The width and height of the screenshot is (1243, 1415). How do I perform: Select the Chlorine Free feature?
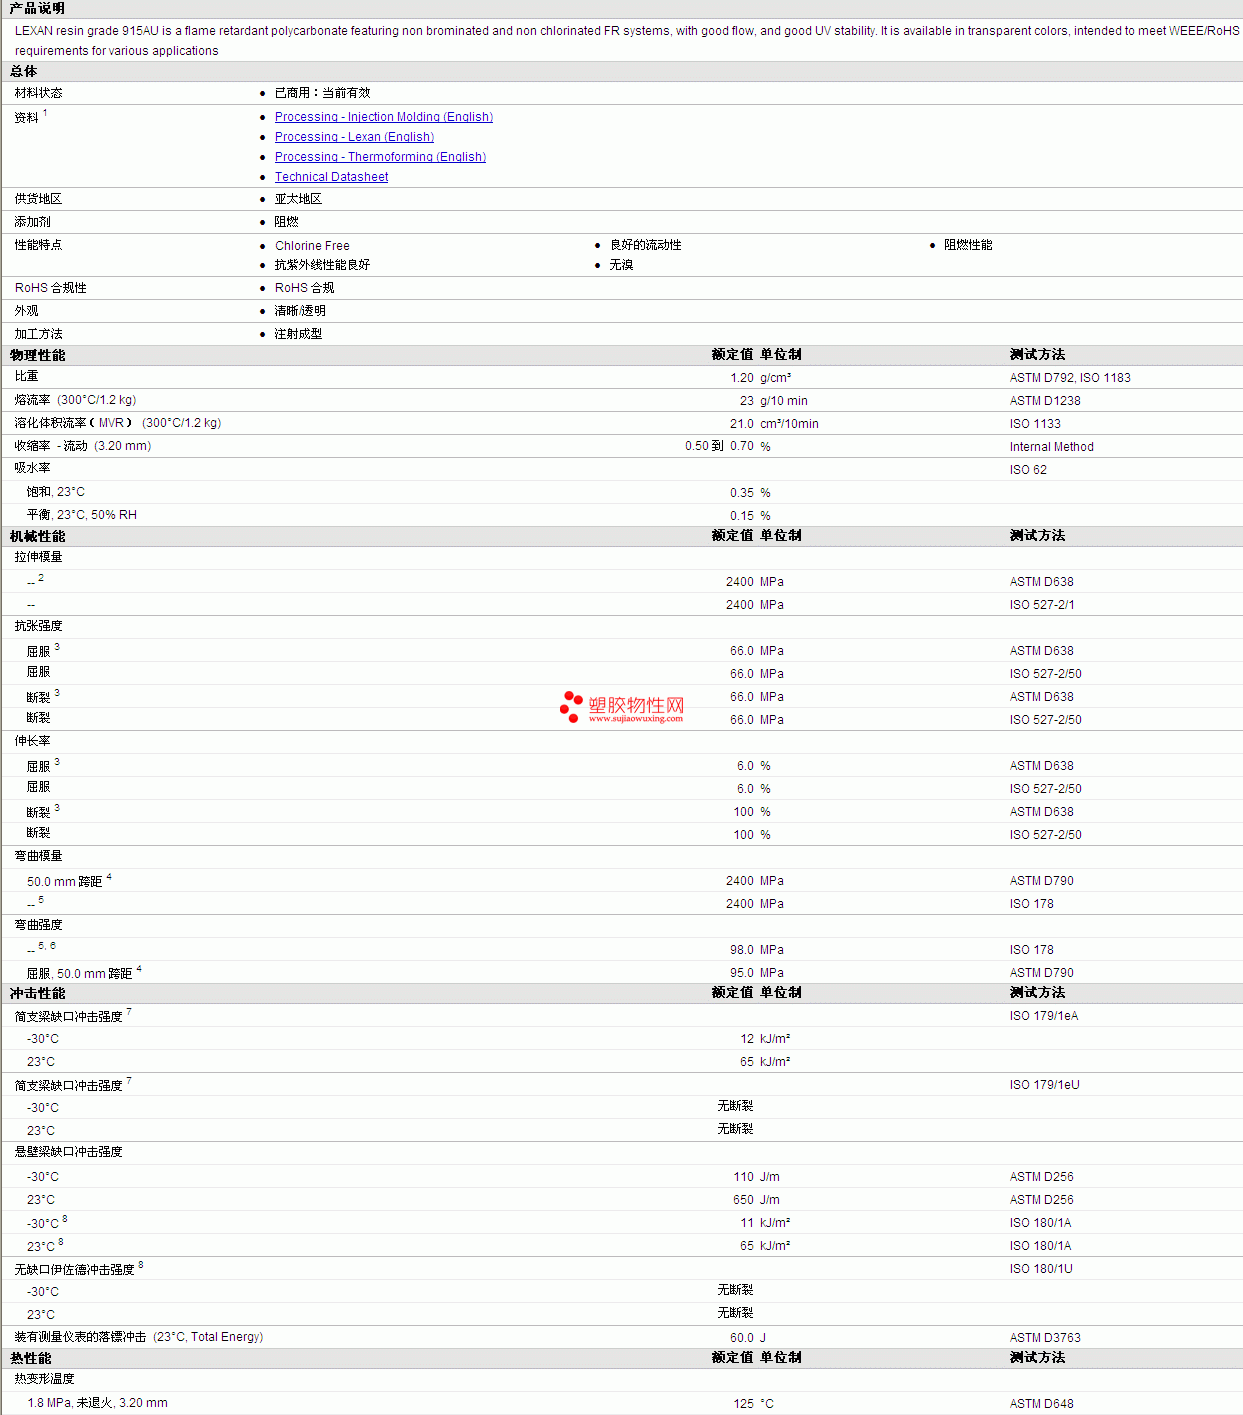[312, 246]
